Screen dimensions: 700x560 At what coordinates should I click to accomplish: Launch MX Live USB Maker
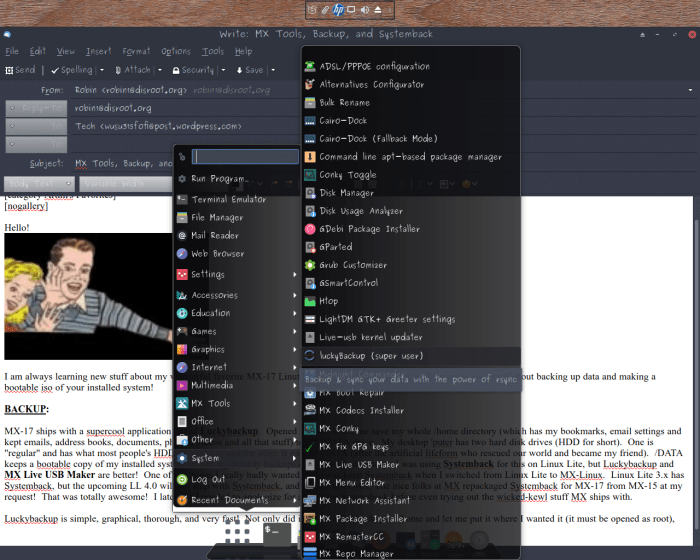[x=411, y=465]
